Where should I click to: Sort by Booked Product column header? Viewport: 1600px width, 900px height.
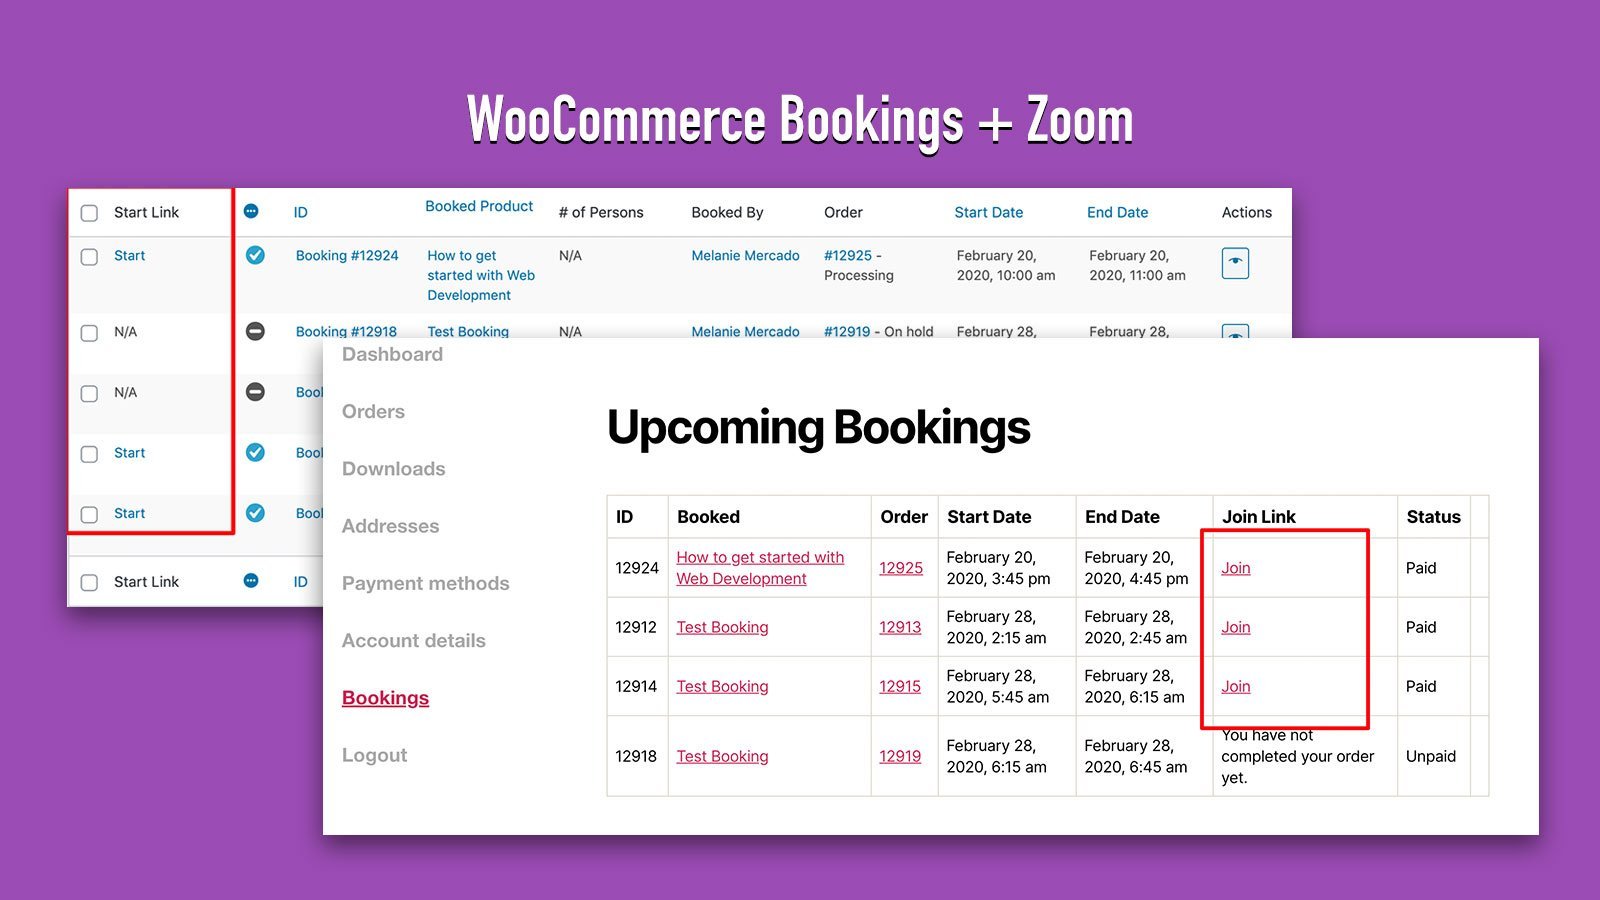pos(479,206)
